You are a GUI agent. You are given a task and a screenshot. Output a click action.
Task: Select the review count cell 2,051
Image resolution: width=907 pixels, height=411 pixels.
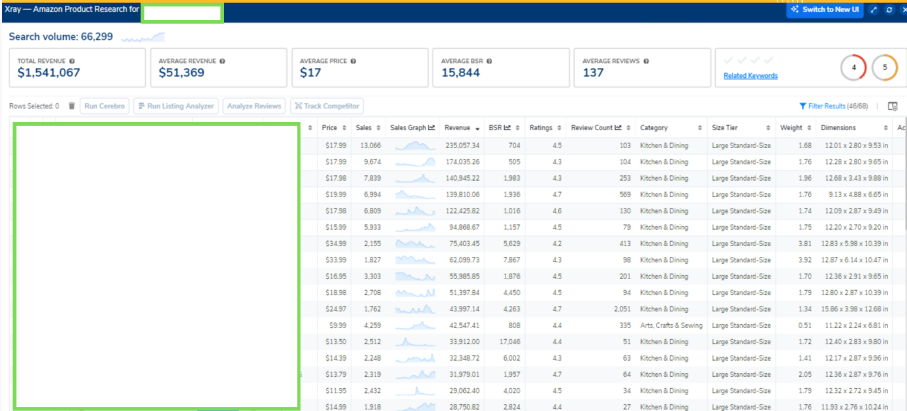621,309
